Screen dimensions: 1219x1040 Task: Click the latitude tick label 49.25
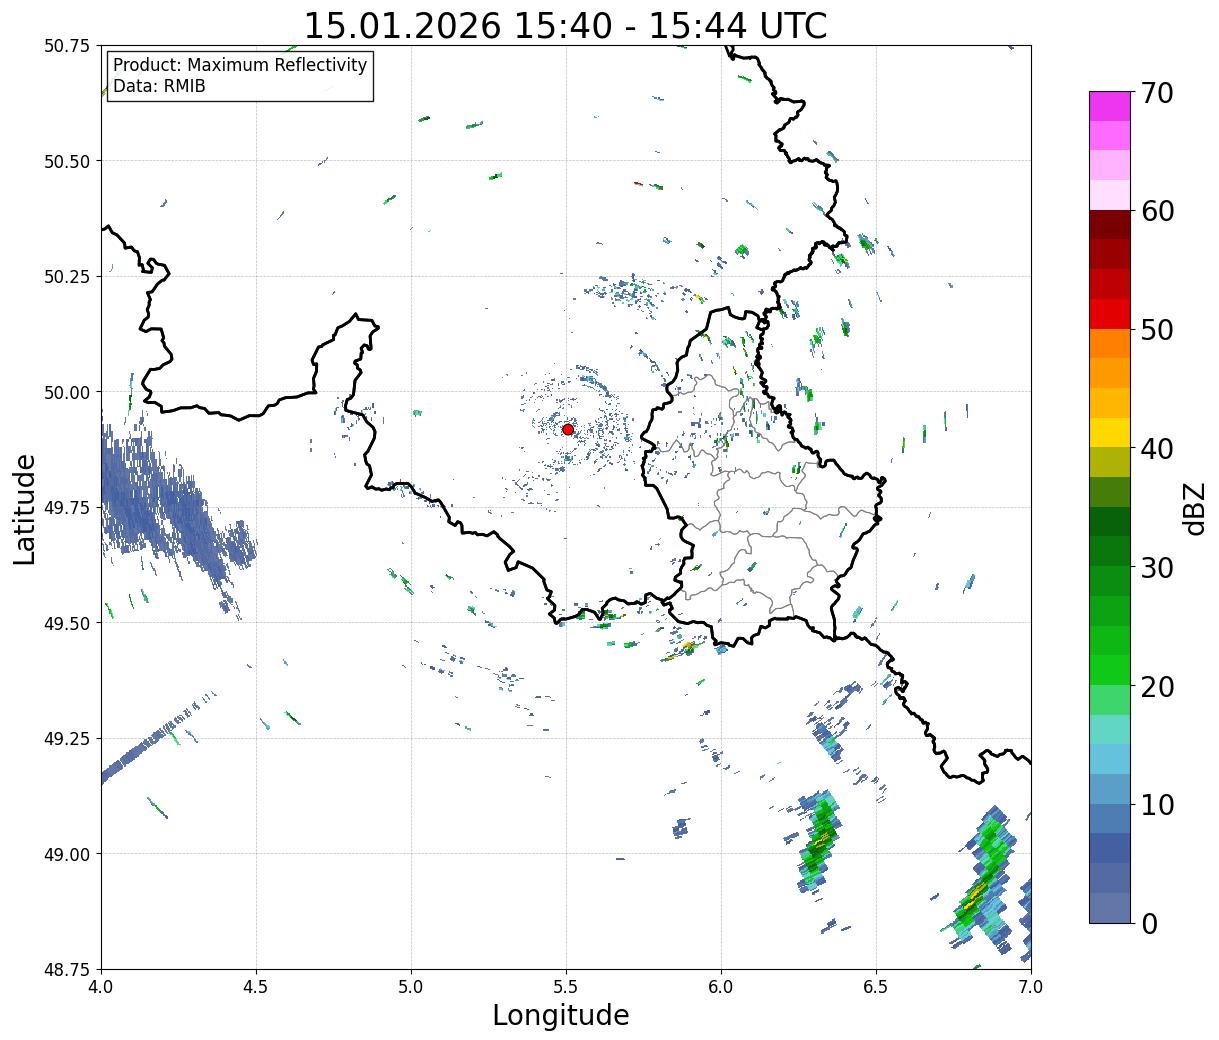67,739
